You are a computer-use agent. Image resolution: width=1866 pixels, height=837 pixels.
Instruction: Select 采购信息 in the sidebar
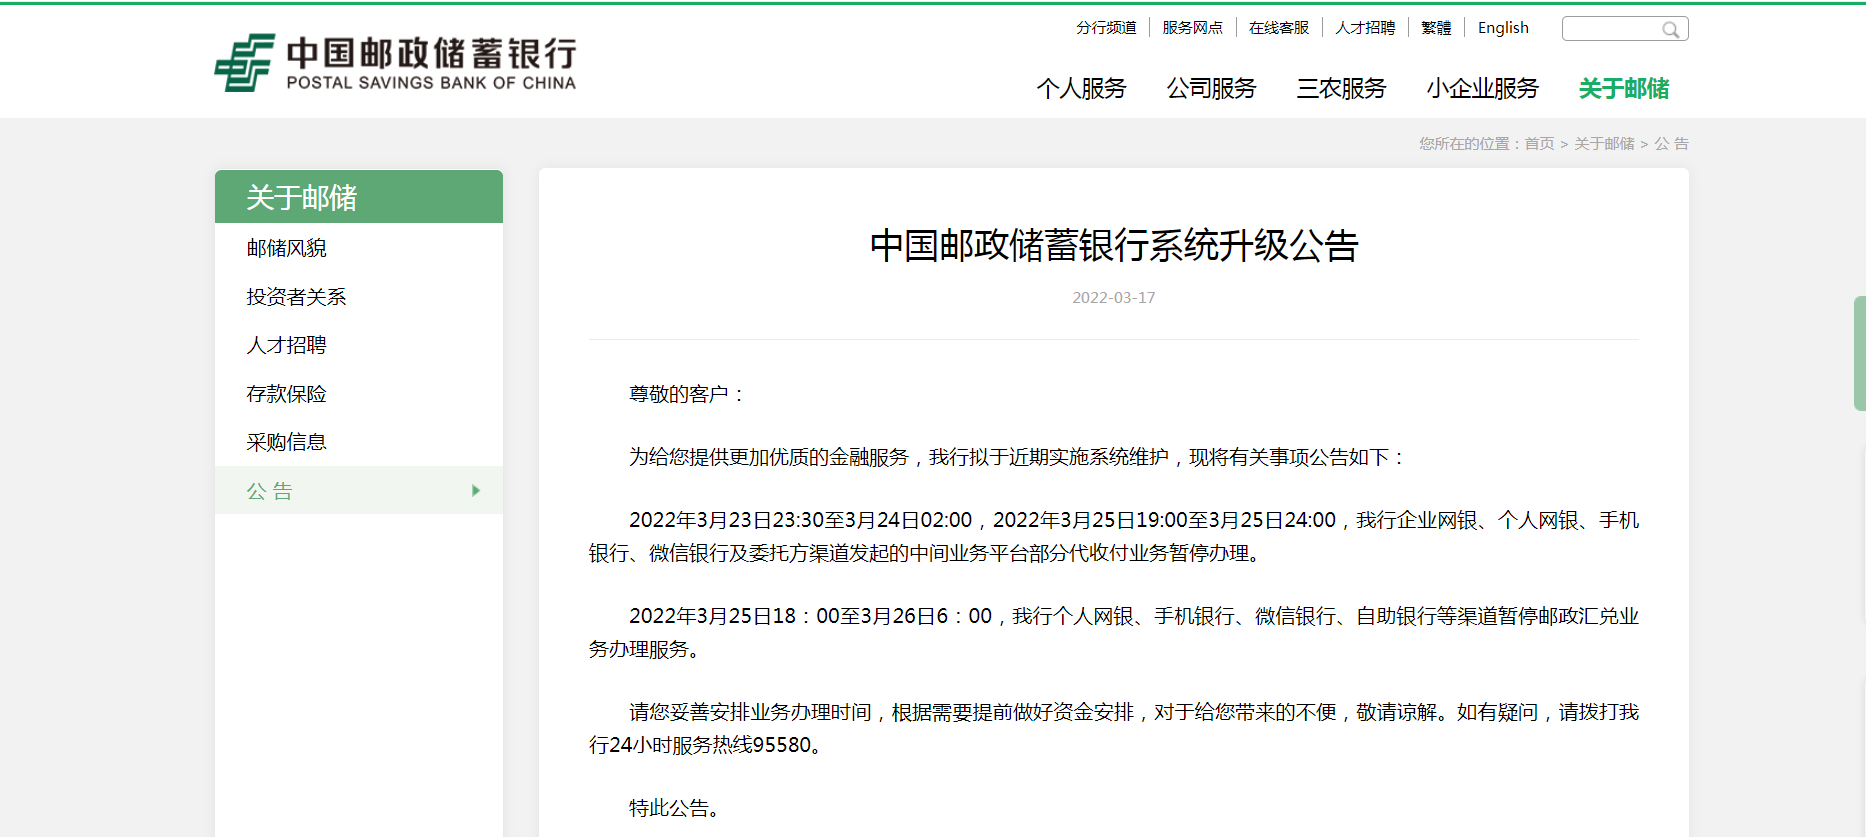(287, 442)
